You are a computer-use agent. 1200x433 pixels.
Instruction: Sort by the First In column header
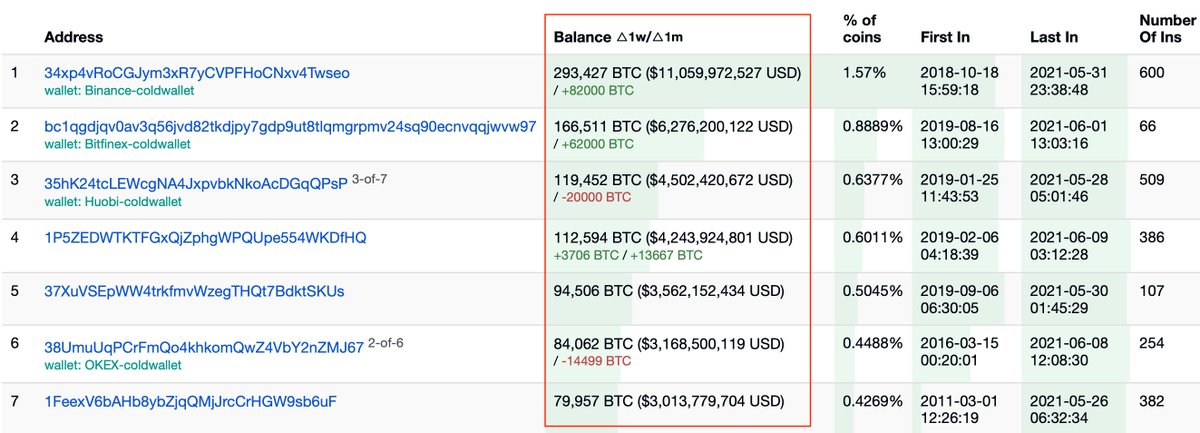(x=945, y=37)
